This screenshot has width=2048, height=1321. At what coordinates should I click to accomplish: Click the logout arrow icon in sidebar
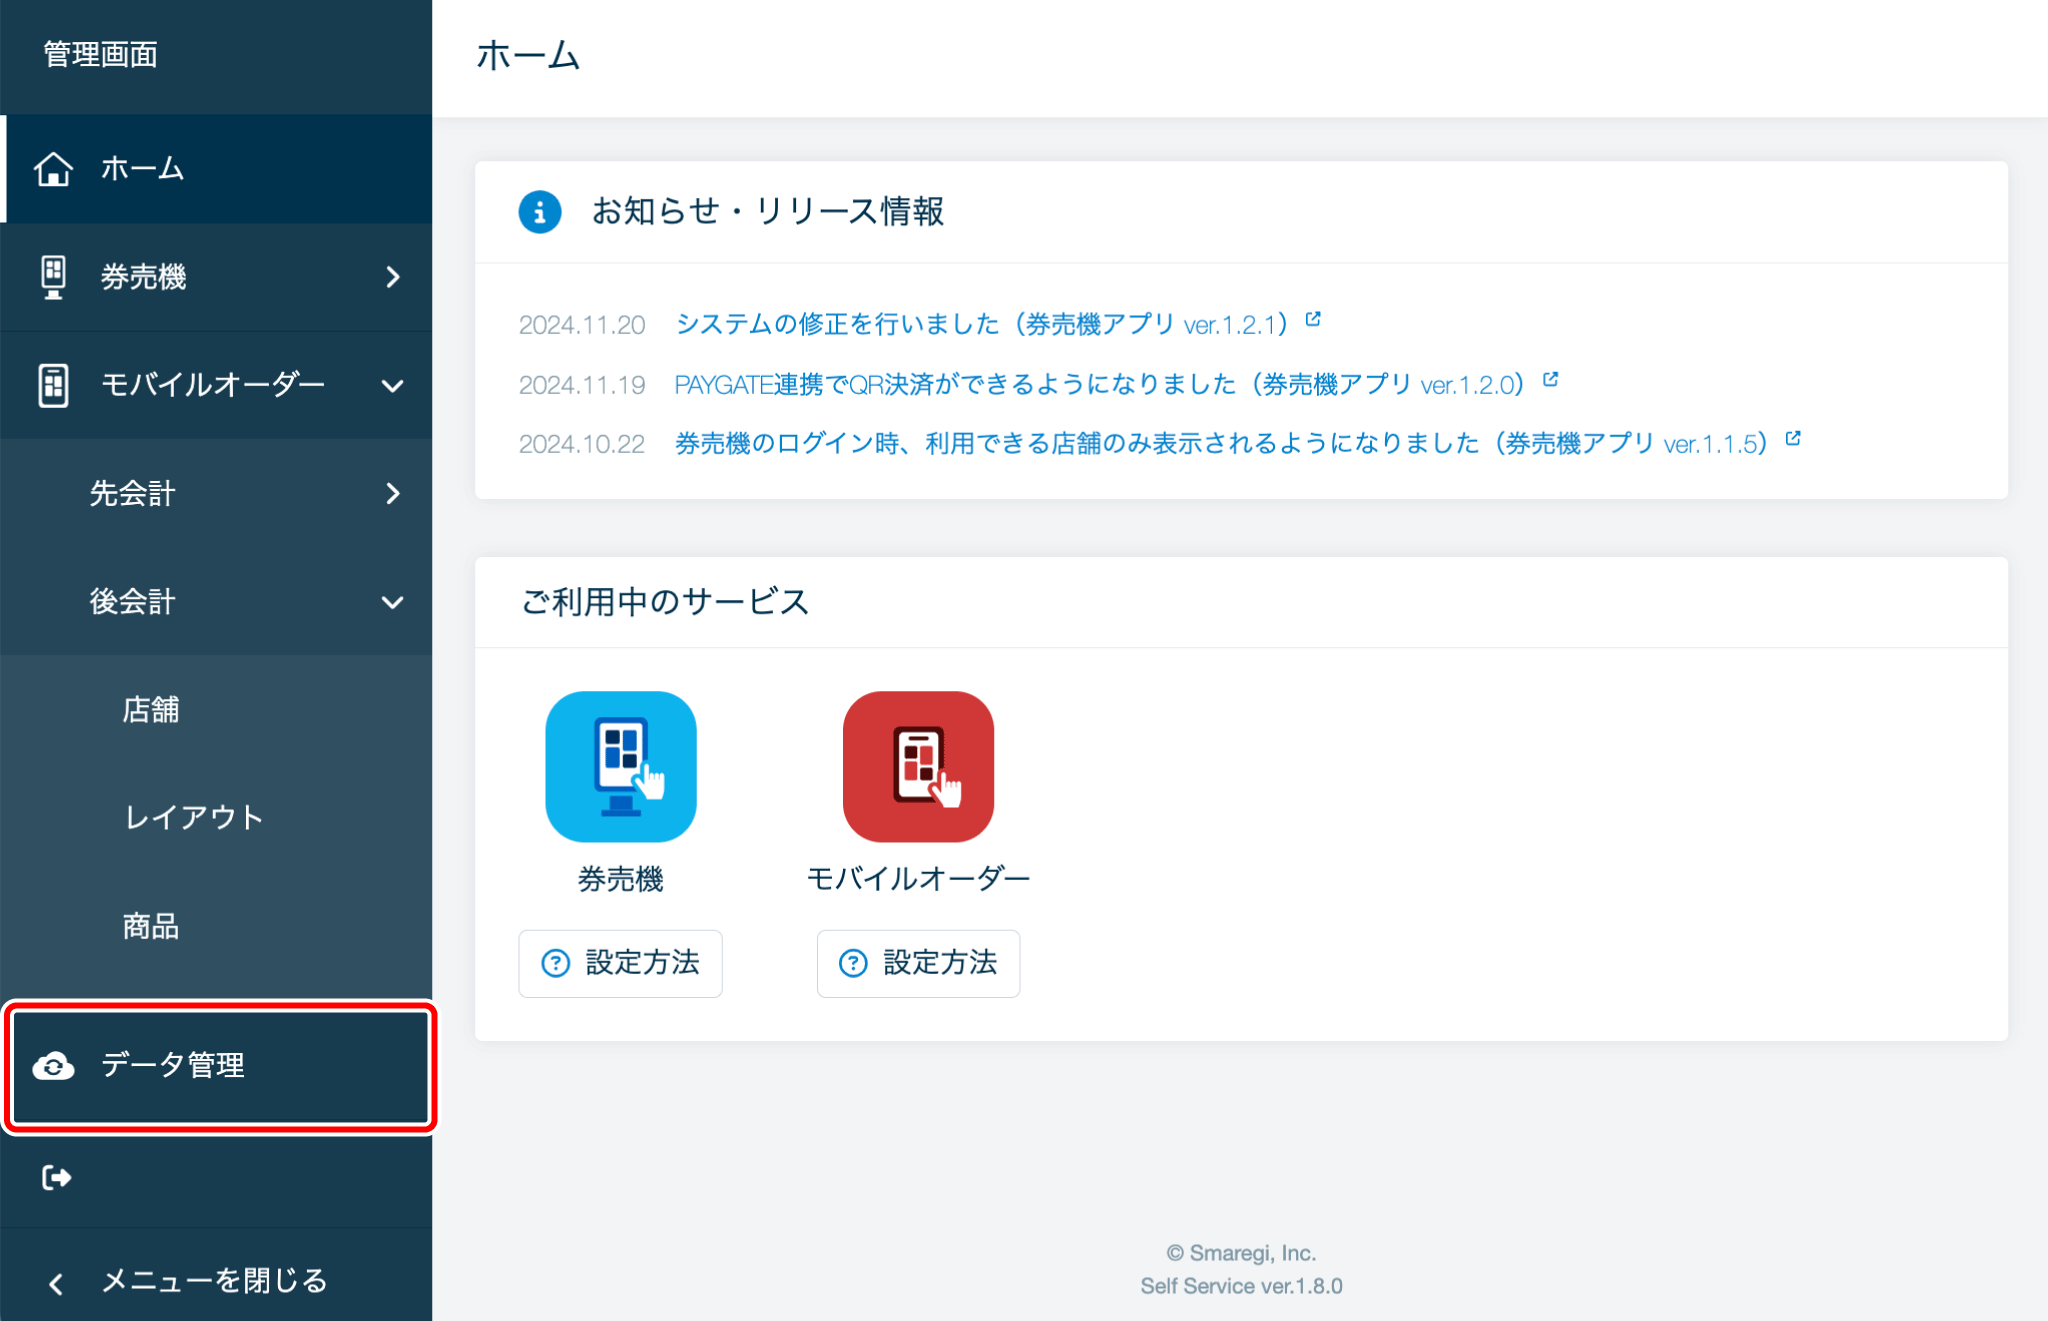pos(56,1178)
